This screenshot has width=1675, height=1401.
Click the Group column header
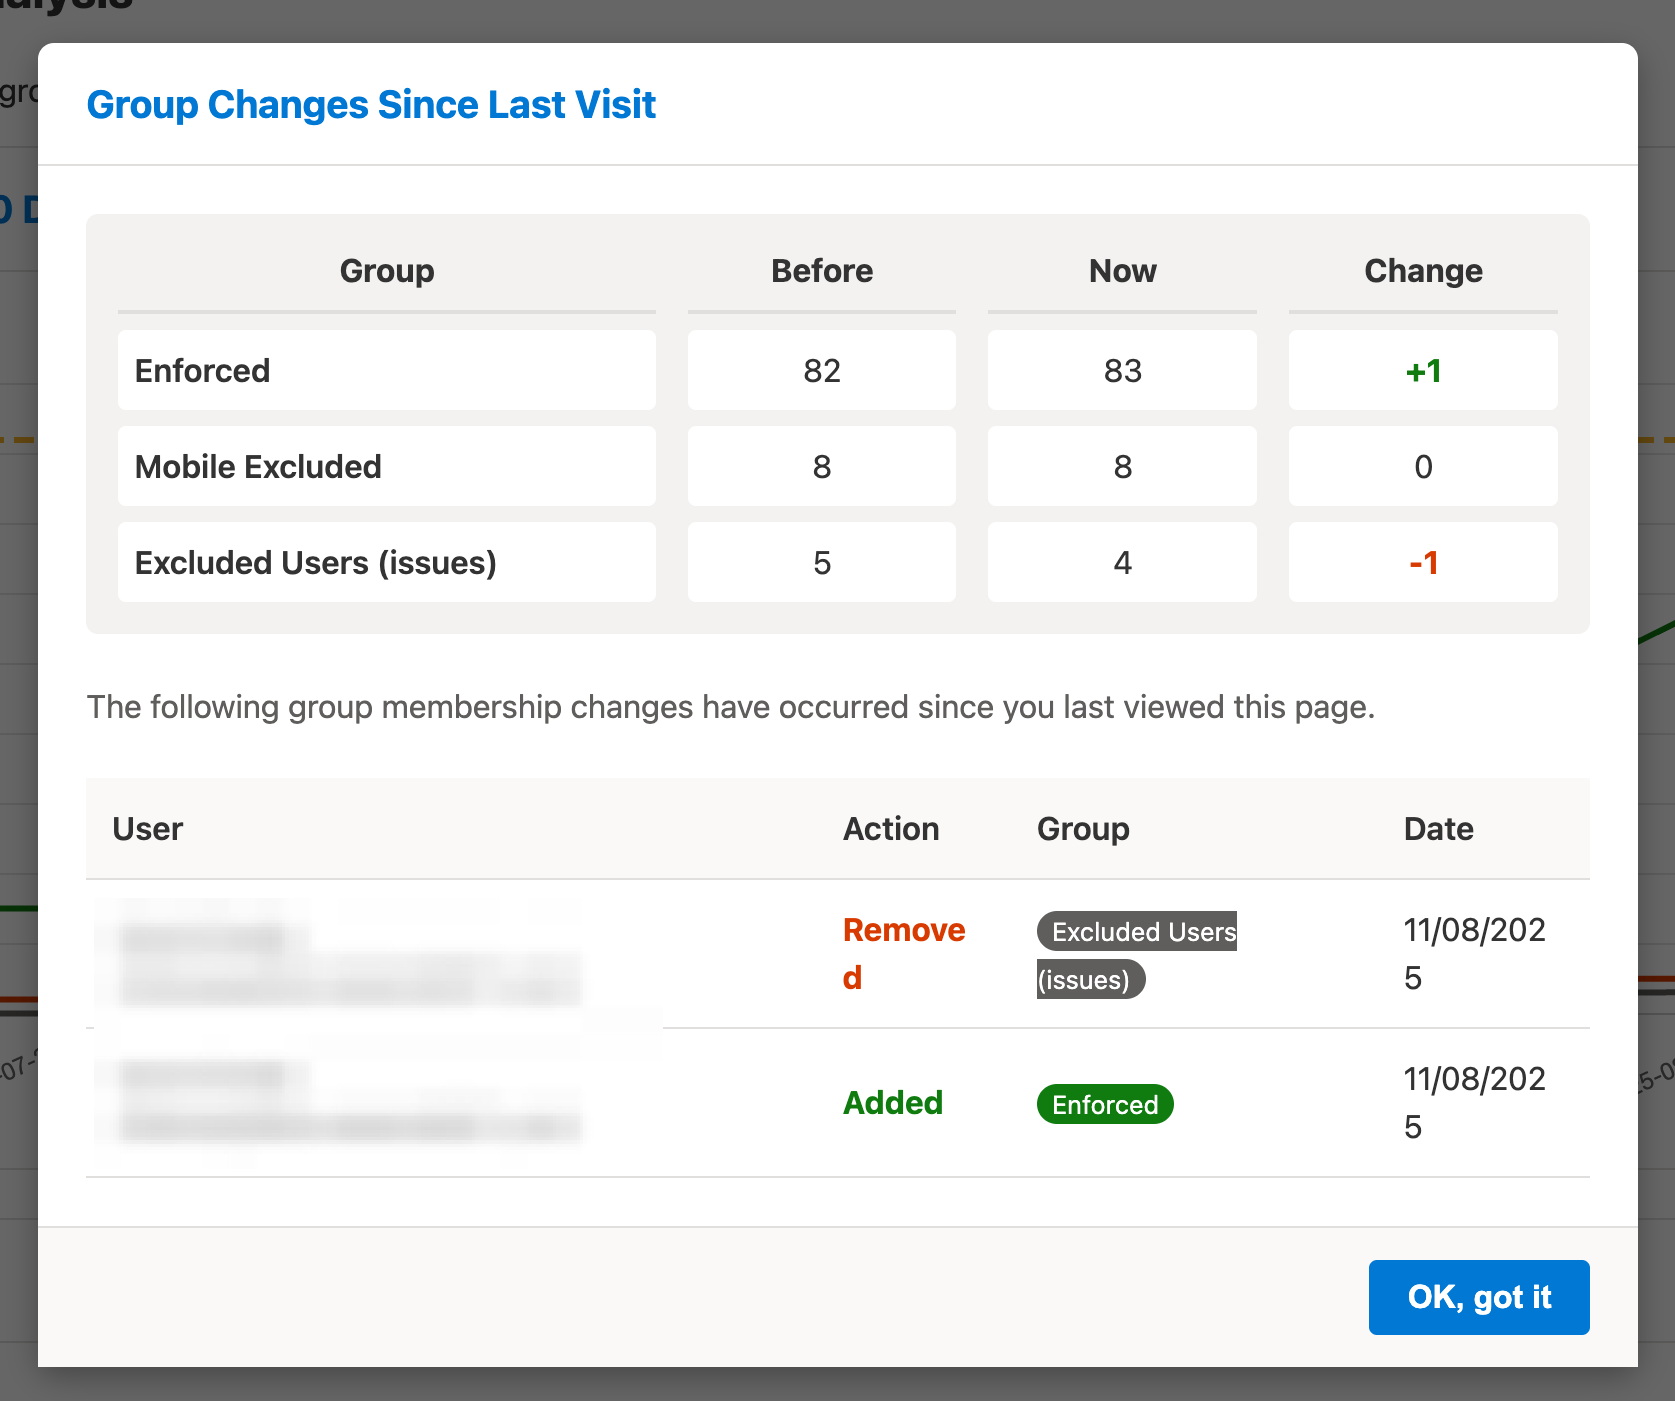click(x=386, y=270)
